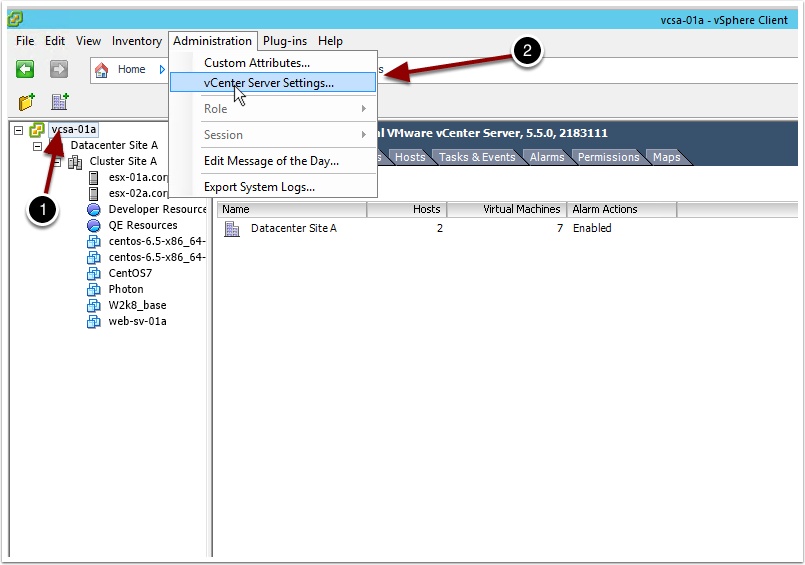This screenshot has height=565, width=805.
Task: Select W2k8_base in the tree
Action: (137, 305)
